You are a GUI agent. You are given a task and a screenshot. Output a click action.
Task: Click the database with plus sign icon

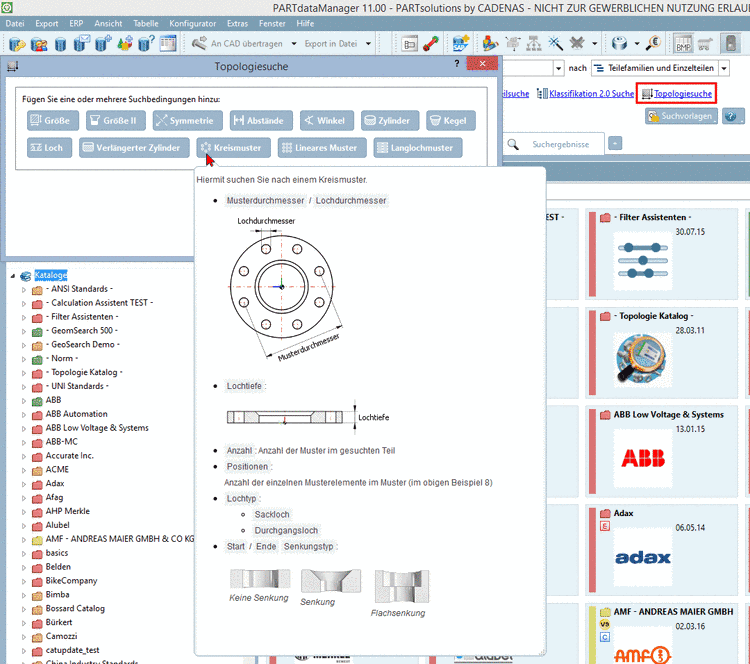(x=103, y=44)
